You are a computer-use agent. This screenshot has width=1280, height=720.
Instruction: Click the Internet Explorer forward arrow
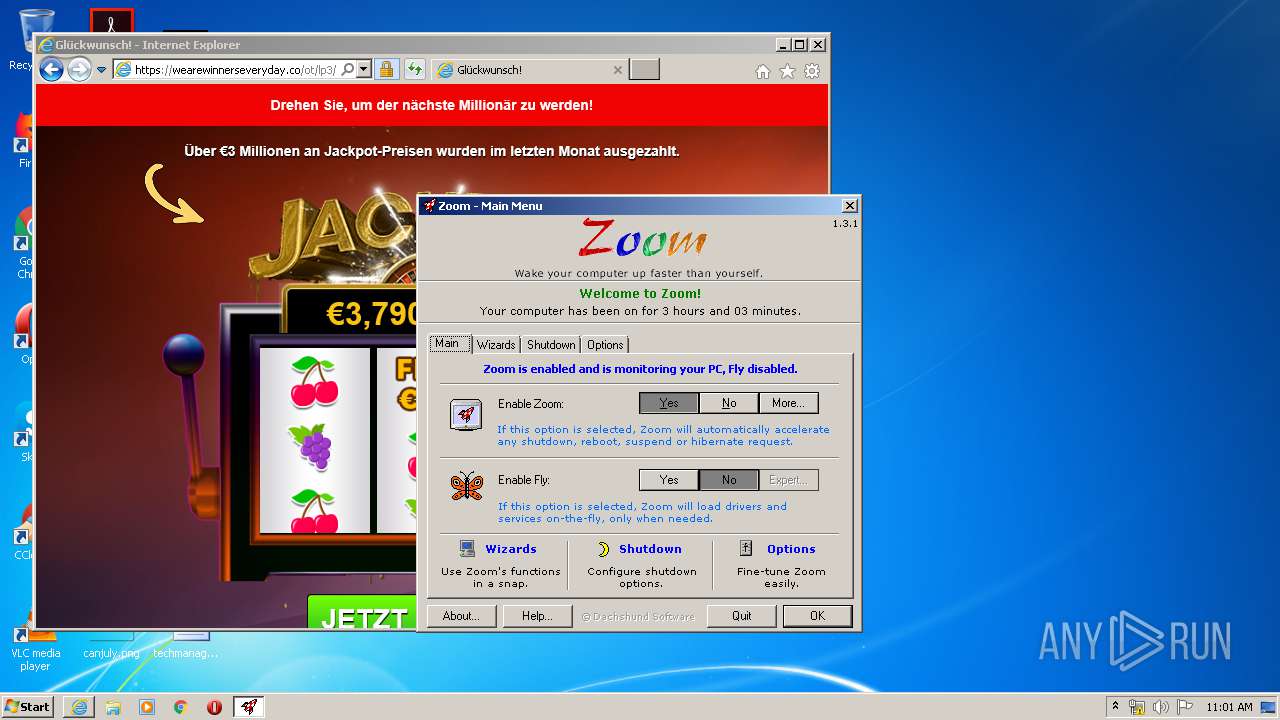point(79,69)
